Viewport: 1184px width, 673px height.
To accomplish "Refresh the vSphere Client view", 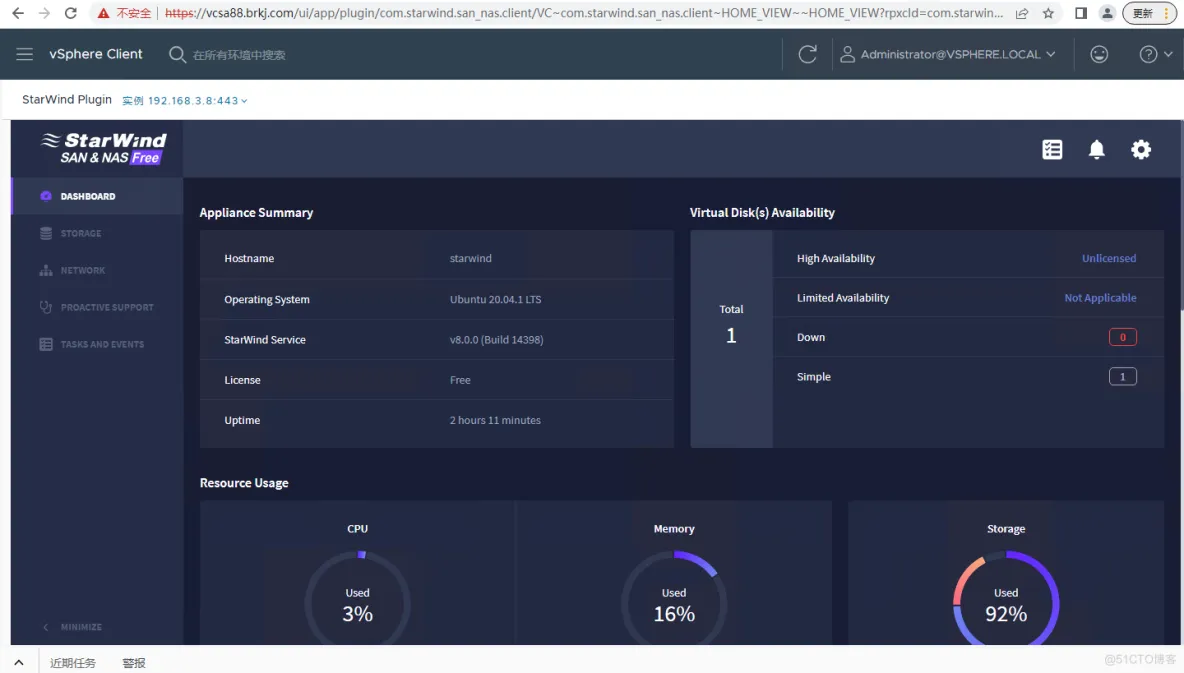I will pos(807,54).
